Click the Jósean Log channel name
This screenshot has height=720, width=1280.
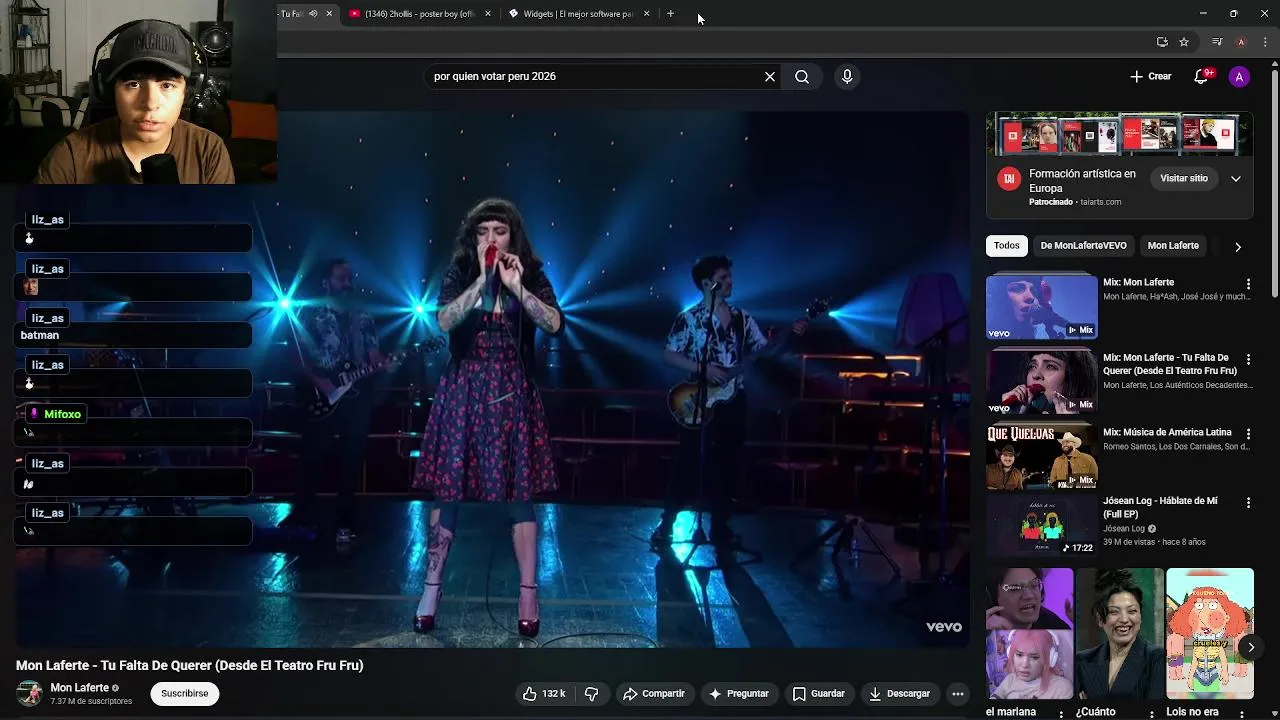(1123, 529)
